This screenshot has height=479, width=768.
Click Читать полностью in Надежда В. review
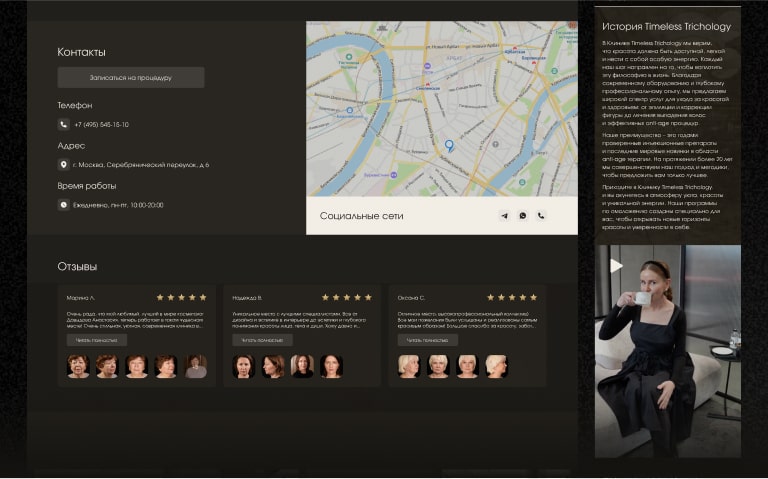click(263, 340)
